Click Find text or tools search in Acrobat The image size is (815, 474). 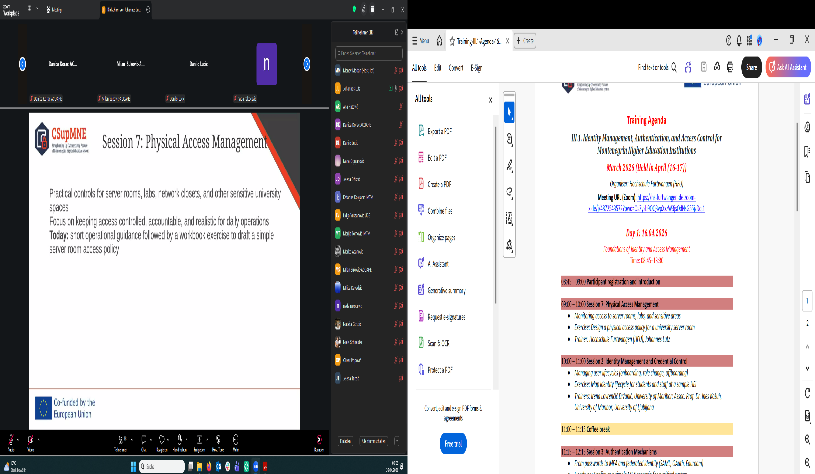657,67
